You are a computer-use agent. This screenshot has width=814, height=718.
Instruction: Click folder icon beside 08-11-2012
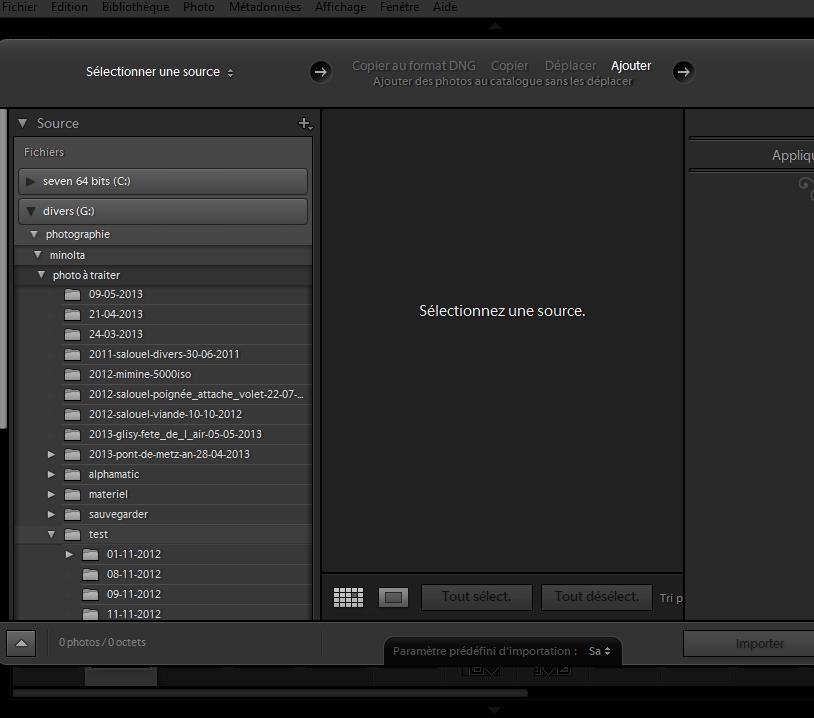90,575
